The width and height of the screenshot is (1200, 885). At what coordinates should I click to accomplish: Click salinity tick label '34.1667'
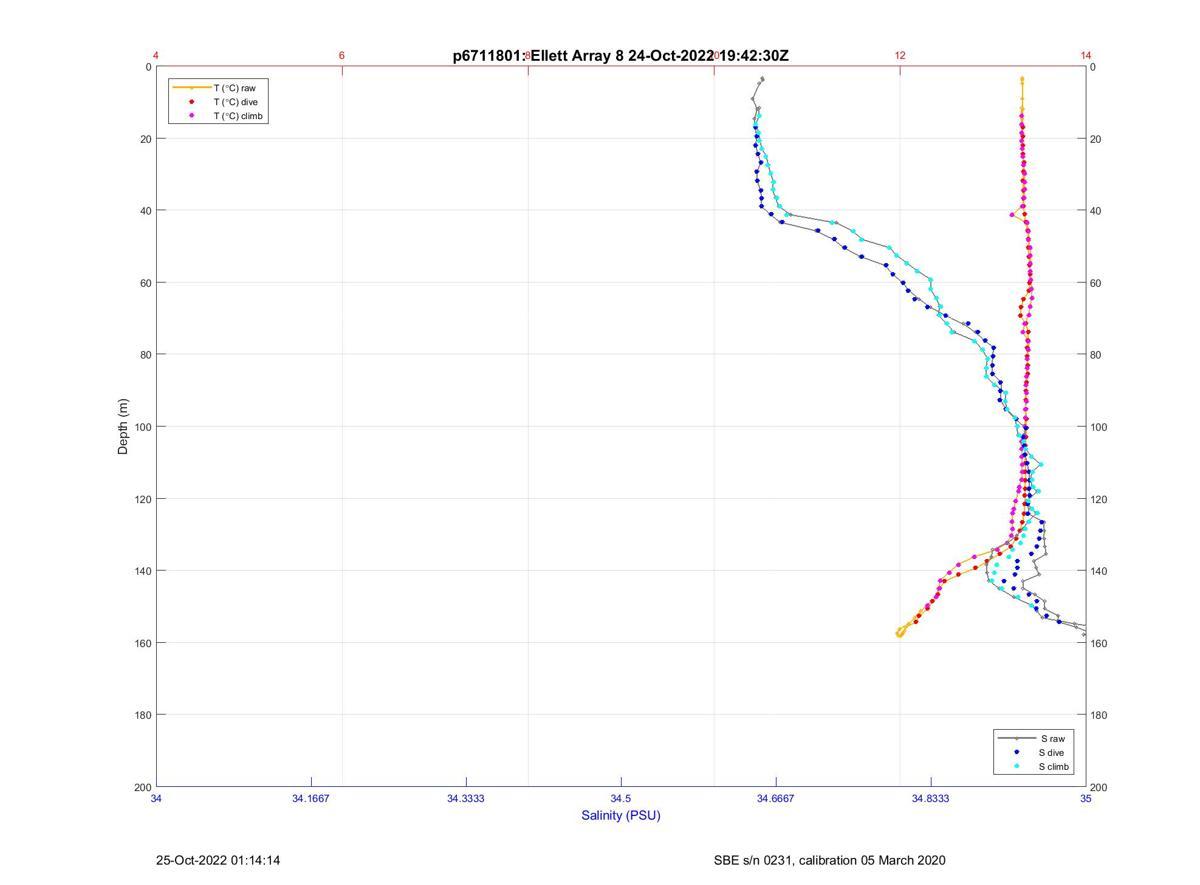pyautogui.click(x=311, y=798)
